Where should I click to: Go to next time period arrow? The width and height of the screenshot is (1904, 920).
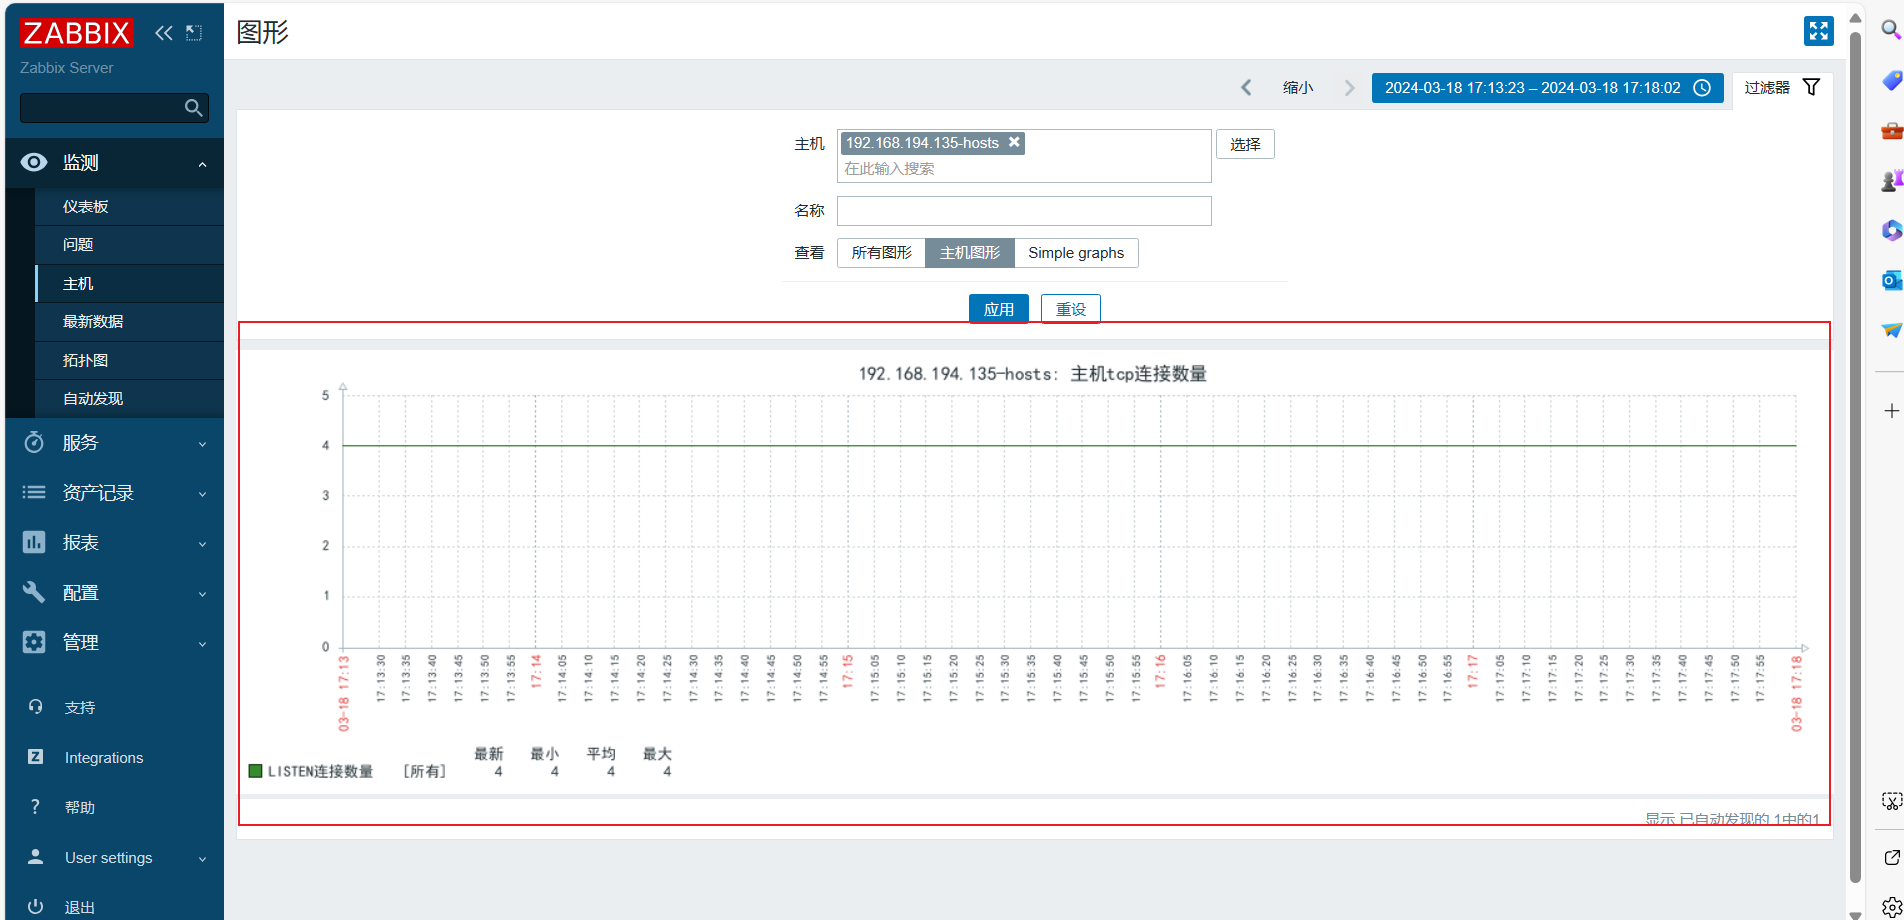tap(1349, 88)
